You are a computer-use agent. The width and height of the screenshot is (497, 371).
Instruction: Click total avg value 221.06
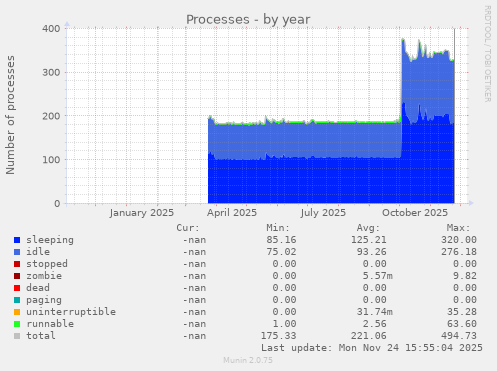tap(369, 336)
